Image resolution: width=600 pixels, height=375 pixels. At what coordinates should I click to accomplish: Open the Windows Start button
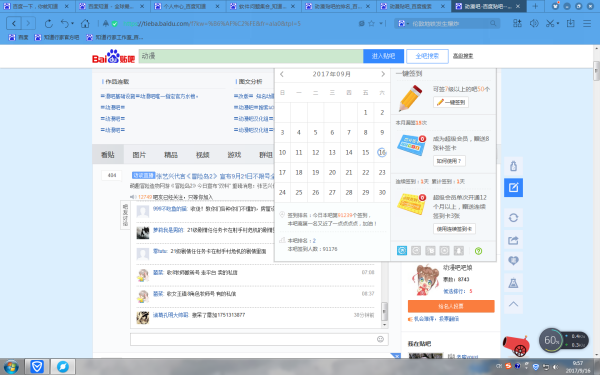pyautogui.click(x=11, y=367)
